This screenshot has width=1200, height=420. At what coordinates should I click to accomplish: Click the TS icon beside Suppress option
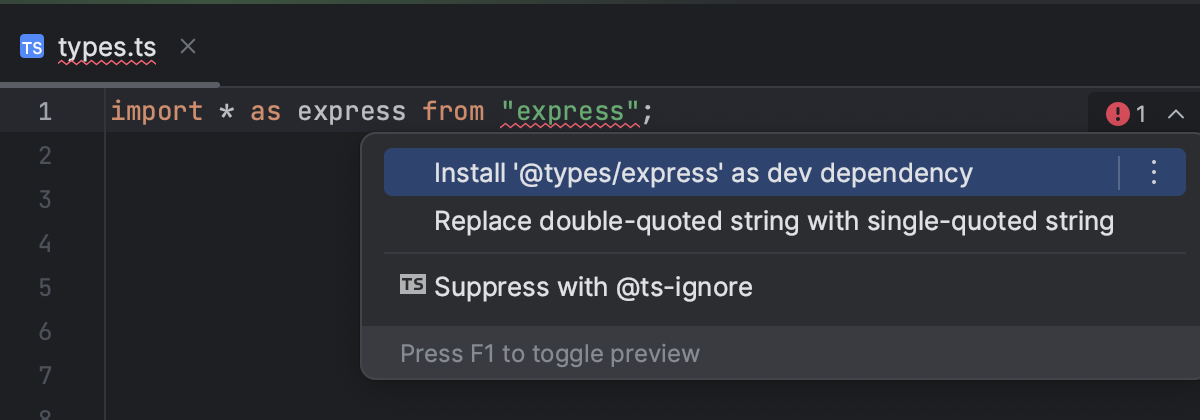(x=412, y=287)
